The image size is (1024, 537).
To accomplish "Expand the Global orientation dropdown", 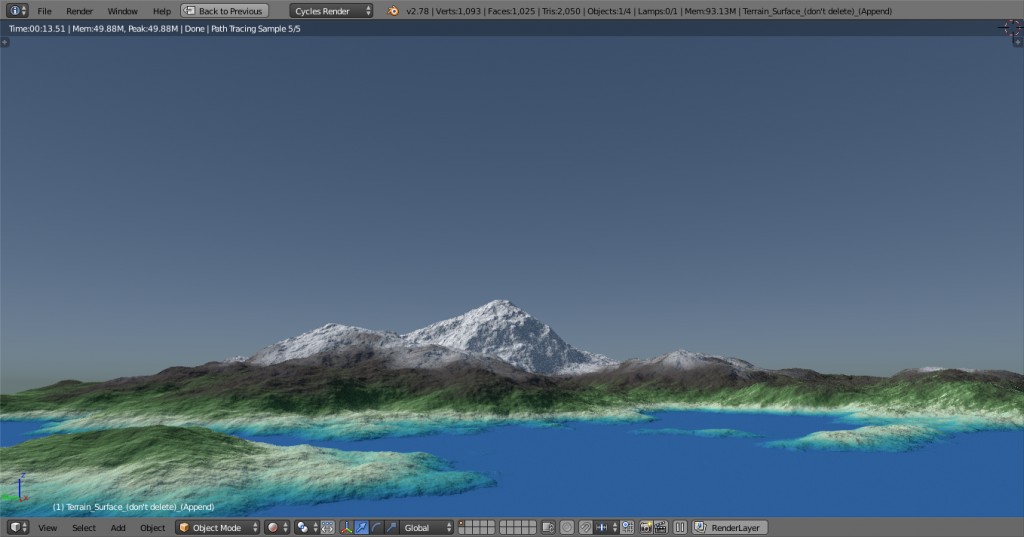I will (427, 527).
